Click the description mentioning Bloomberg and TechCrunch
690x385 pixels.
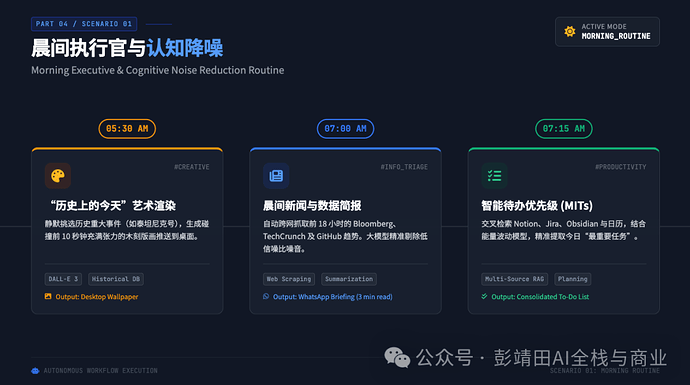pos(345,236)
